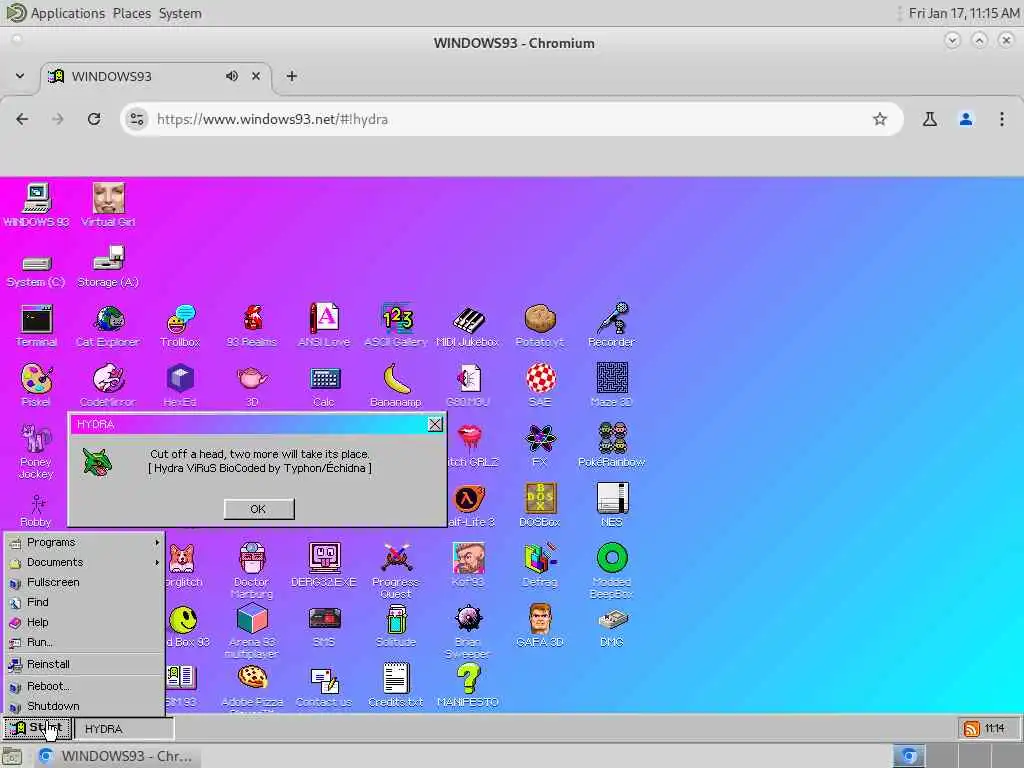Launch Piskel paint palette icon
1024x768 pixels.
click(x=36, y=385)
